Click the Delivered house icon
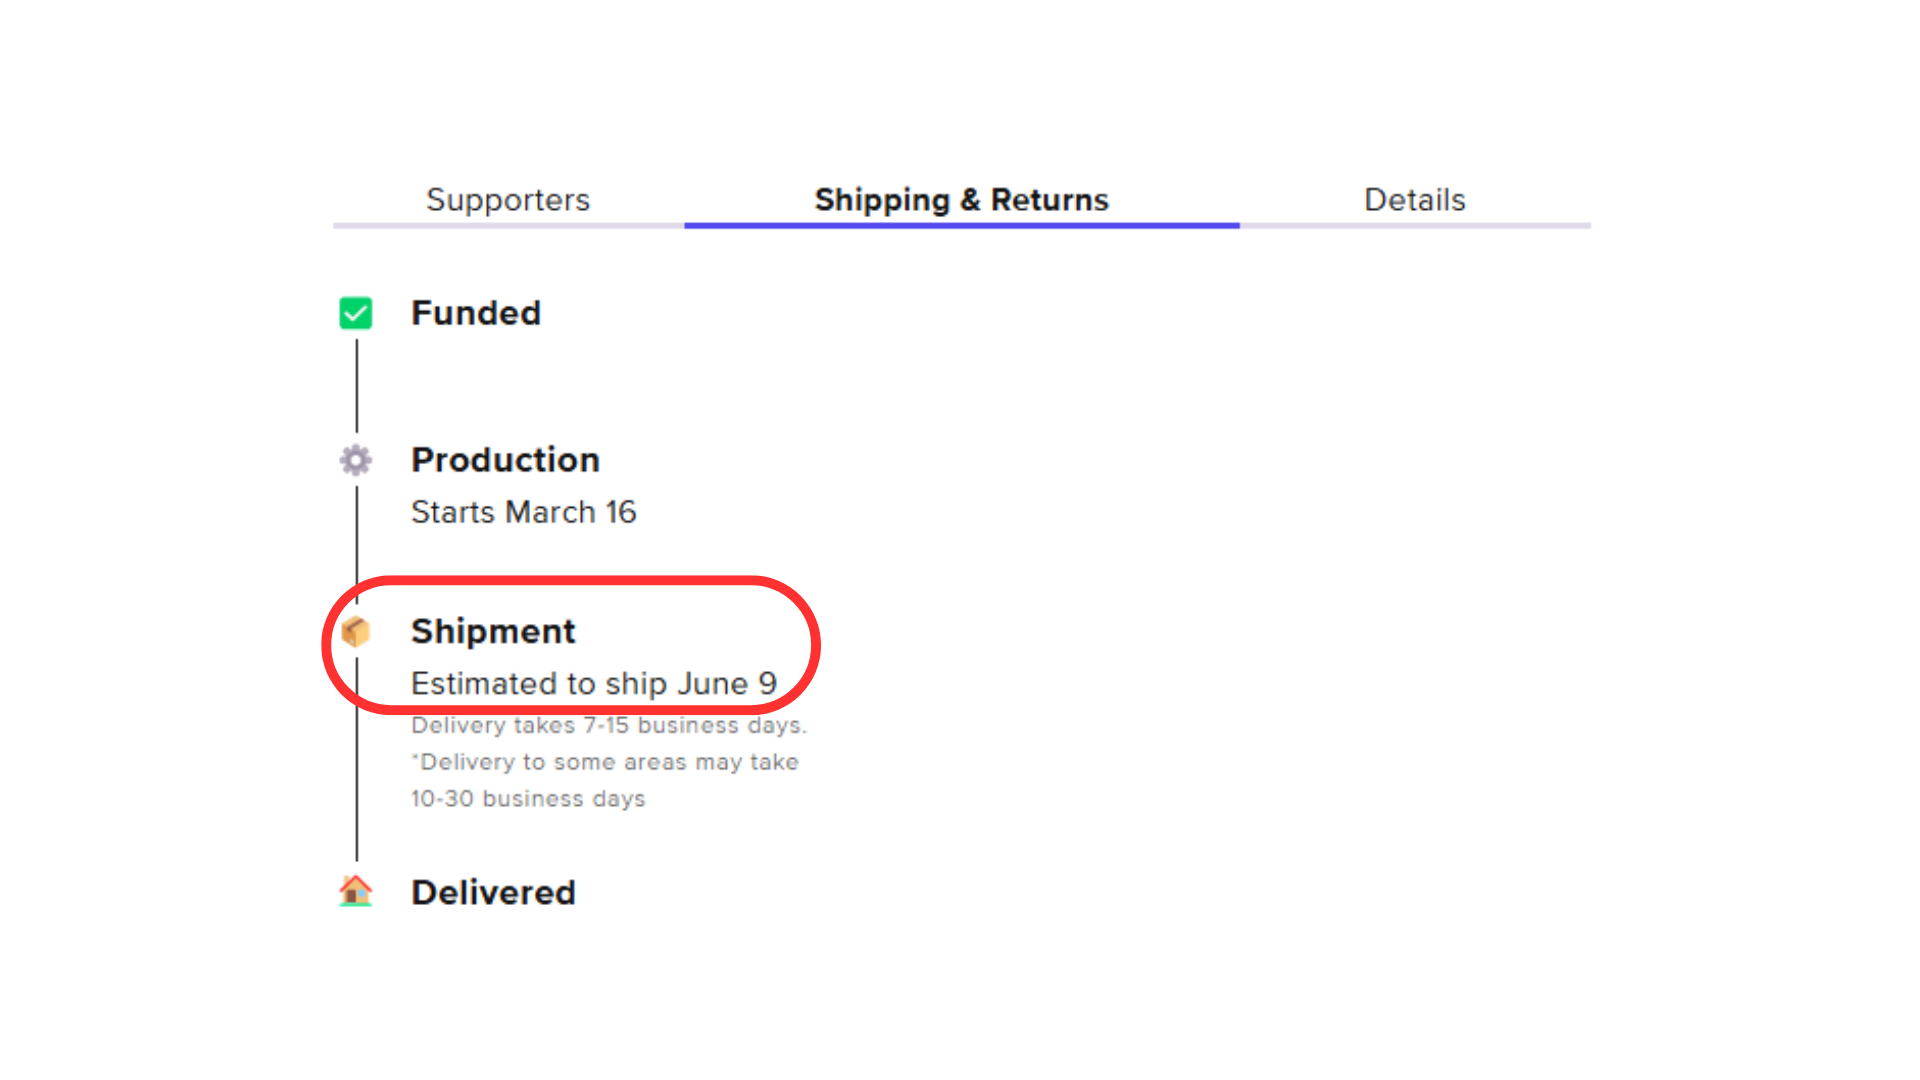Viewport: 1920px width, 1080px height. click(x=356, y=891)
